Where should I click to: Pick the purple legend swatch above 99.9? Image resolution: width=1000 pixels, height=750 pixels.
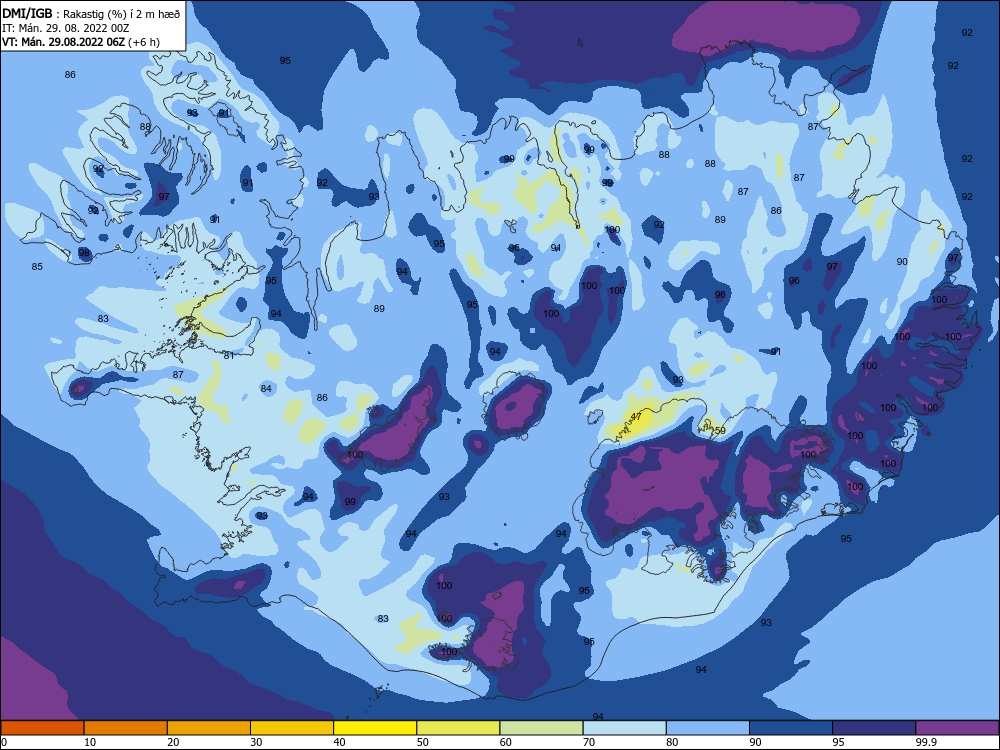957,728
